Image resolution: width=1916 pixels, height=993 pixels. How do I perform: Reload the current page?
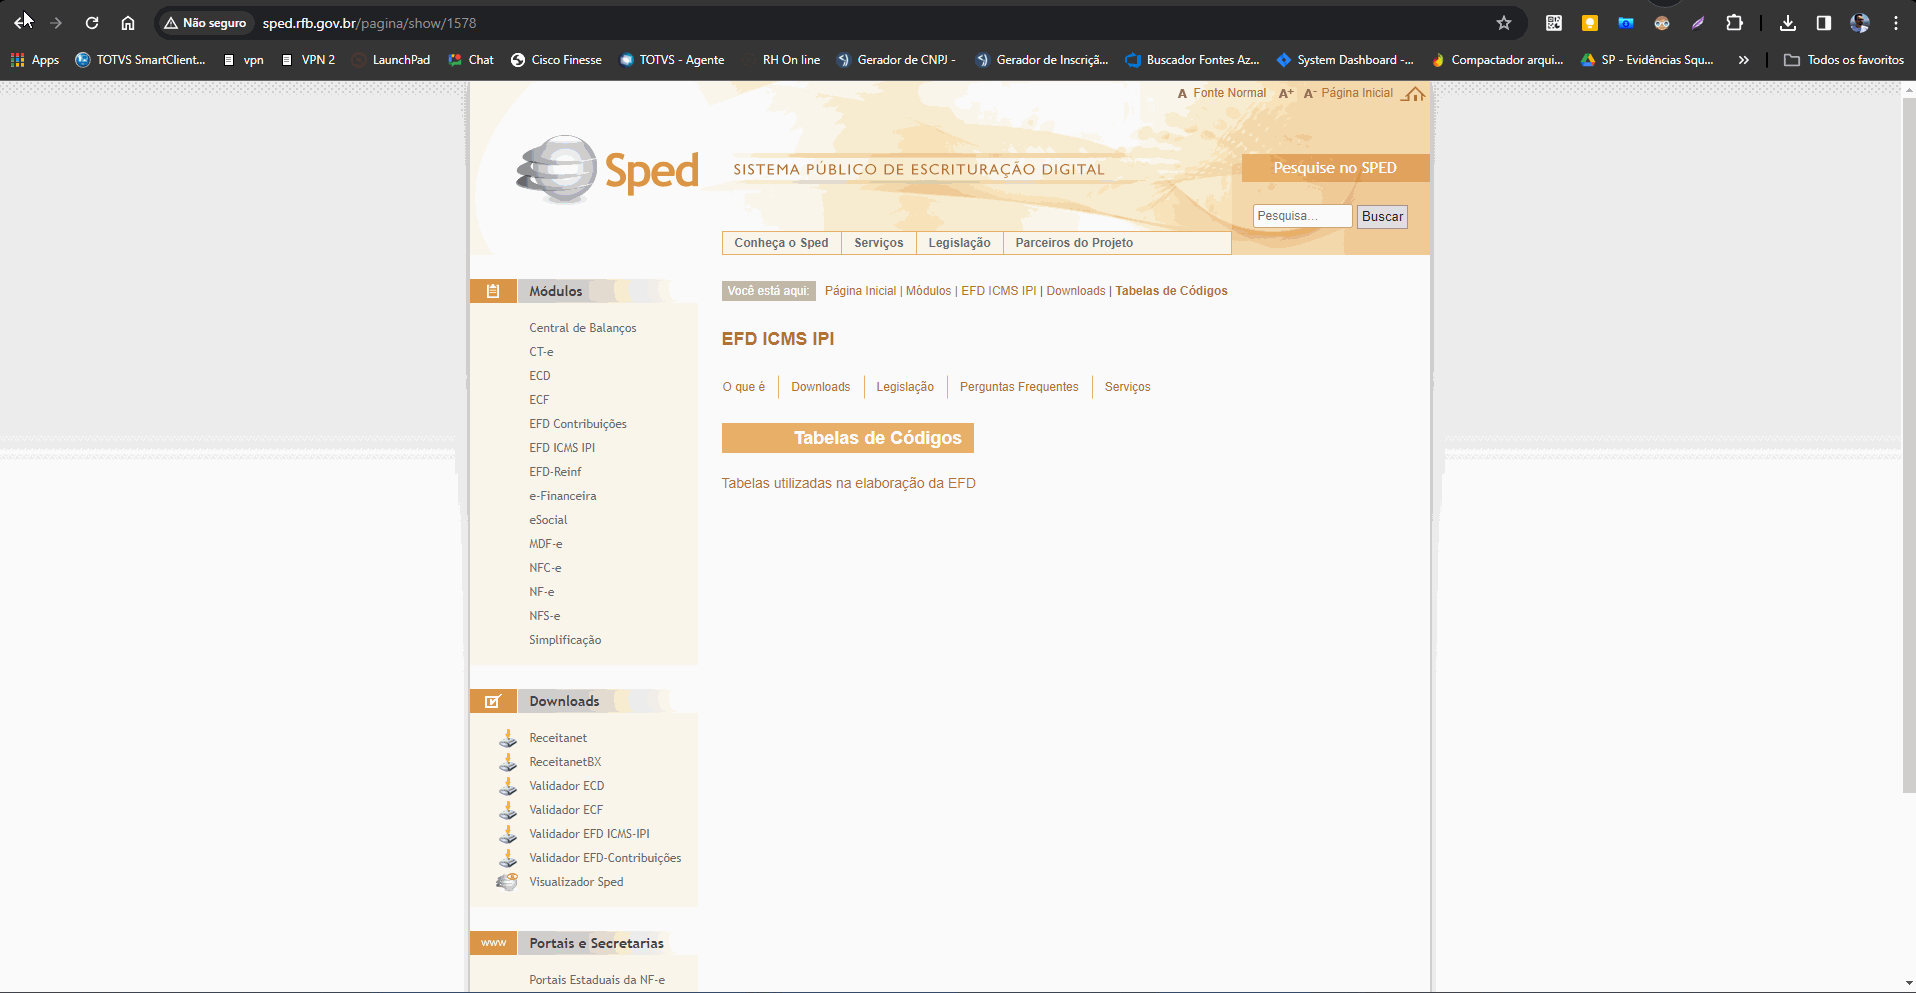point(92,23)
